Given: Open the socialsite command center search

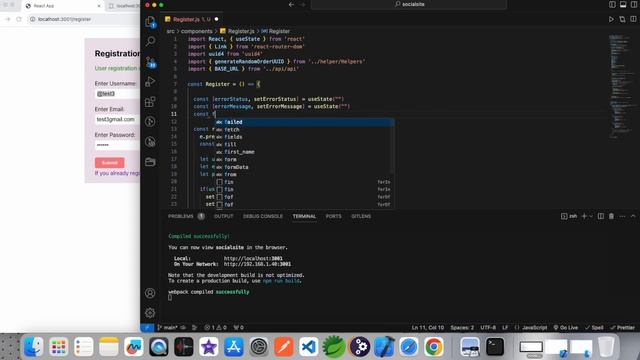Looking at the screenshot, I should 409,4.
